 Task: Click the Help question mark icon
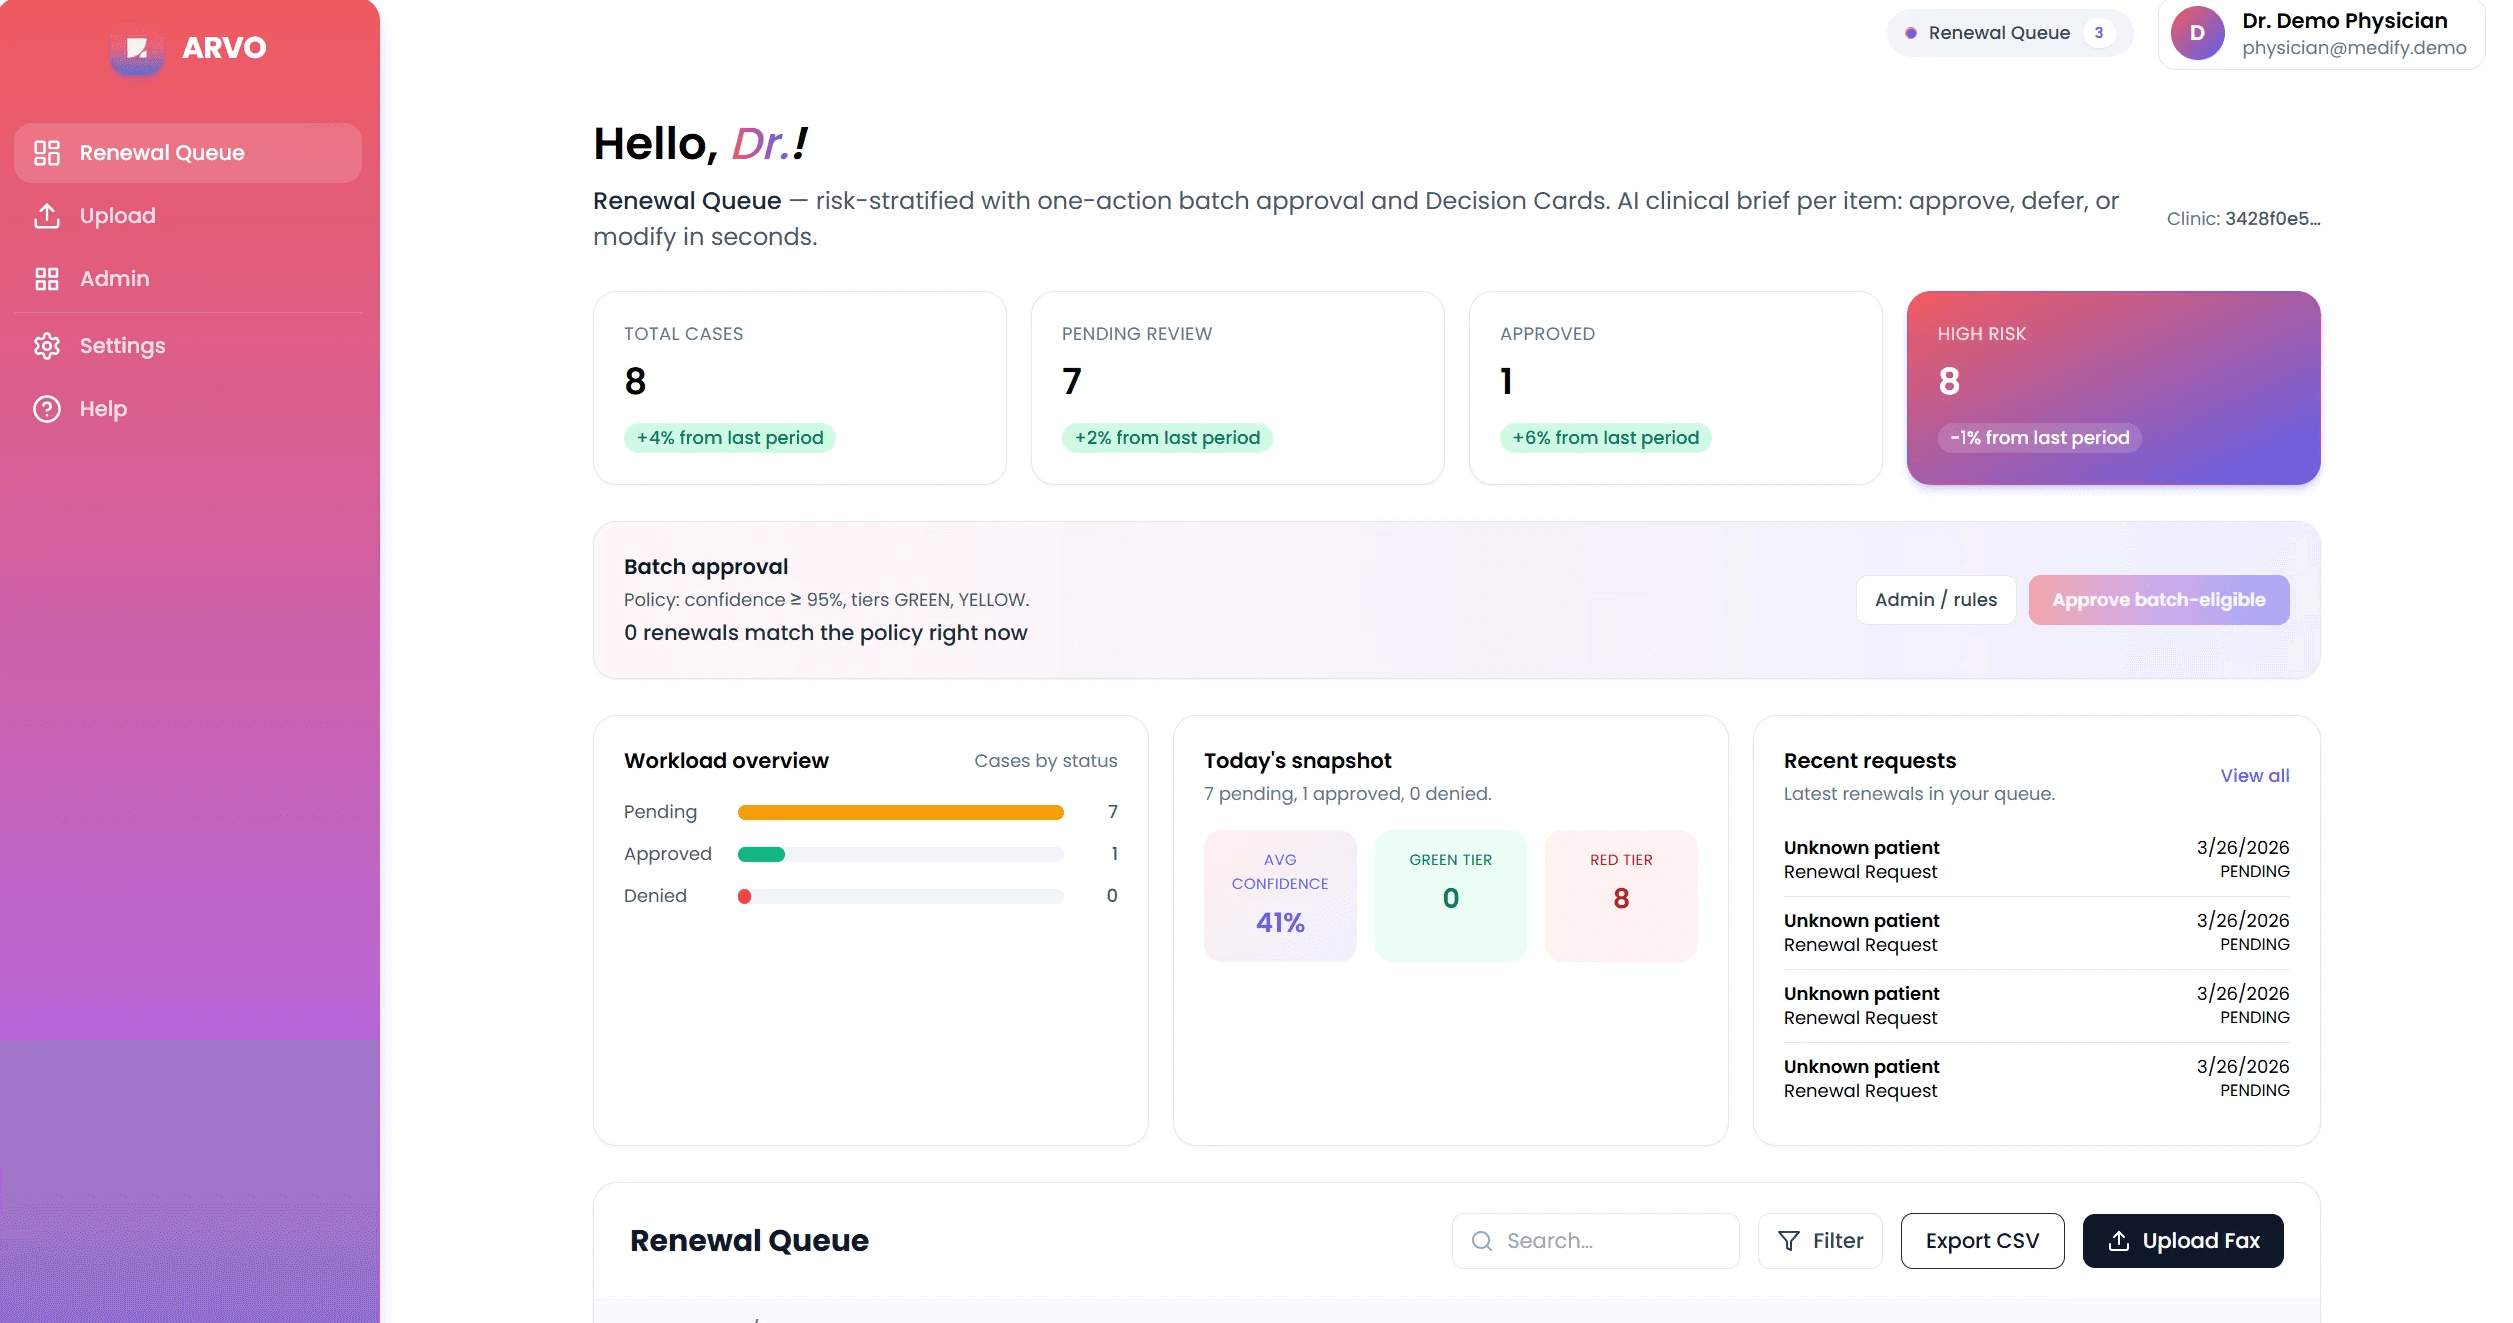(47, 409)
